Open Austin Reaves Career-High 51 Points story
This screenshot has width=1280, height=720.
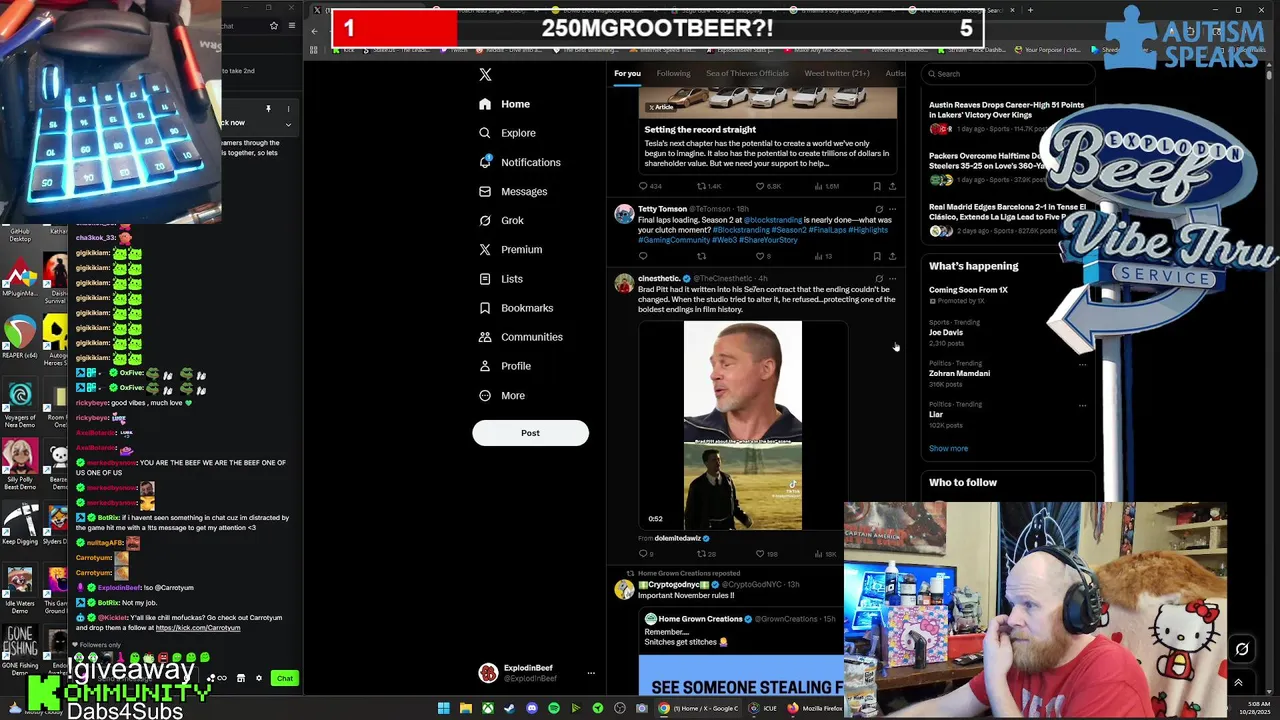coord(1006,110)
